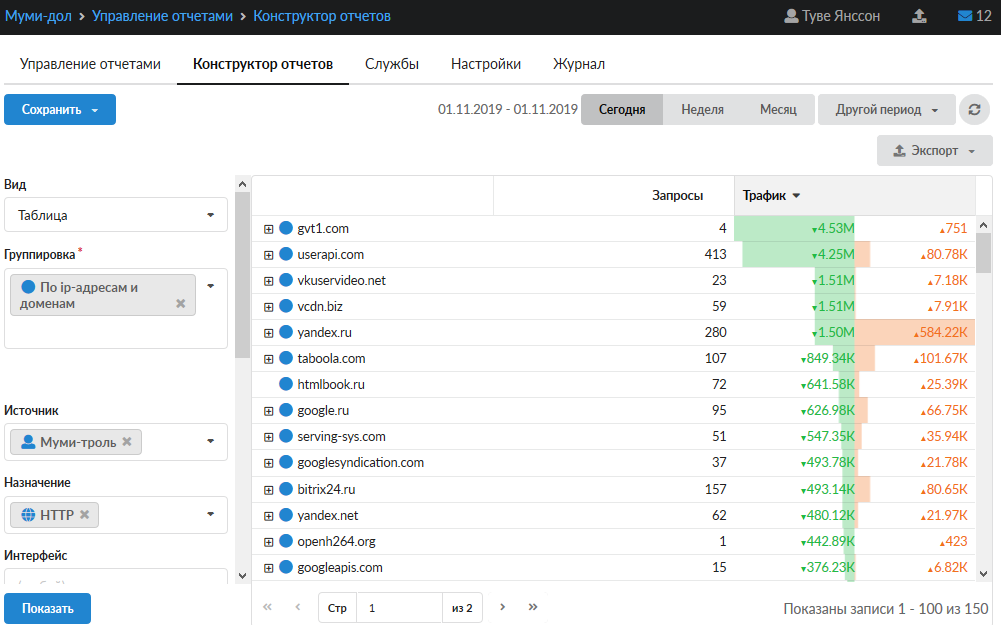This screenshot has height=625, width=1001.
Task: Jump to the last results page
Action: [x=533, y=607]
